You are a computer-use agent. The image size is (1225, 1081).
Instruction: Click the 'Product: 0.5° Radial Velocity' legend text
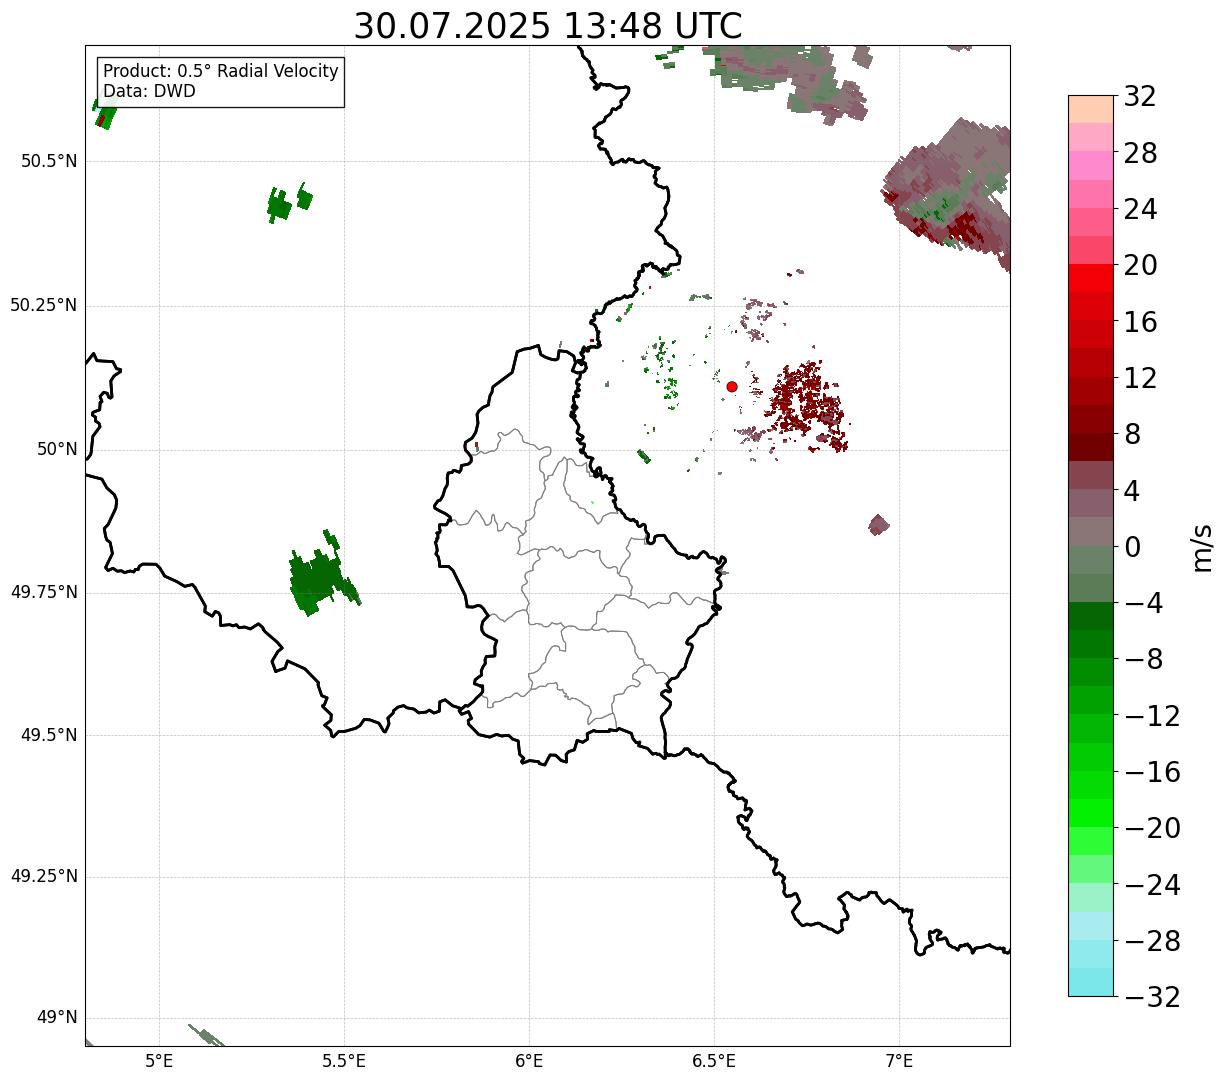pyautogui.click(x=221, y=72)
